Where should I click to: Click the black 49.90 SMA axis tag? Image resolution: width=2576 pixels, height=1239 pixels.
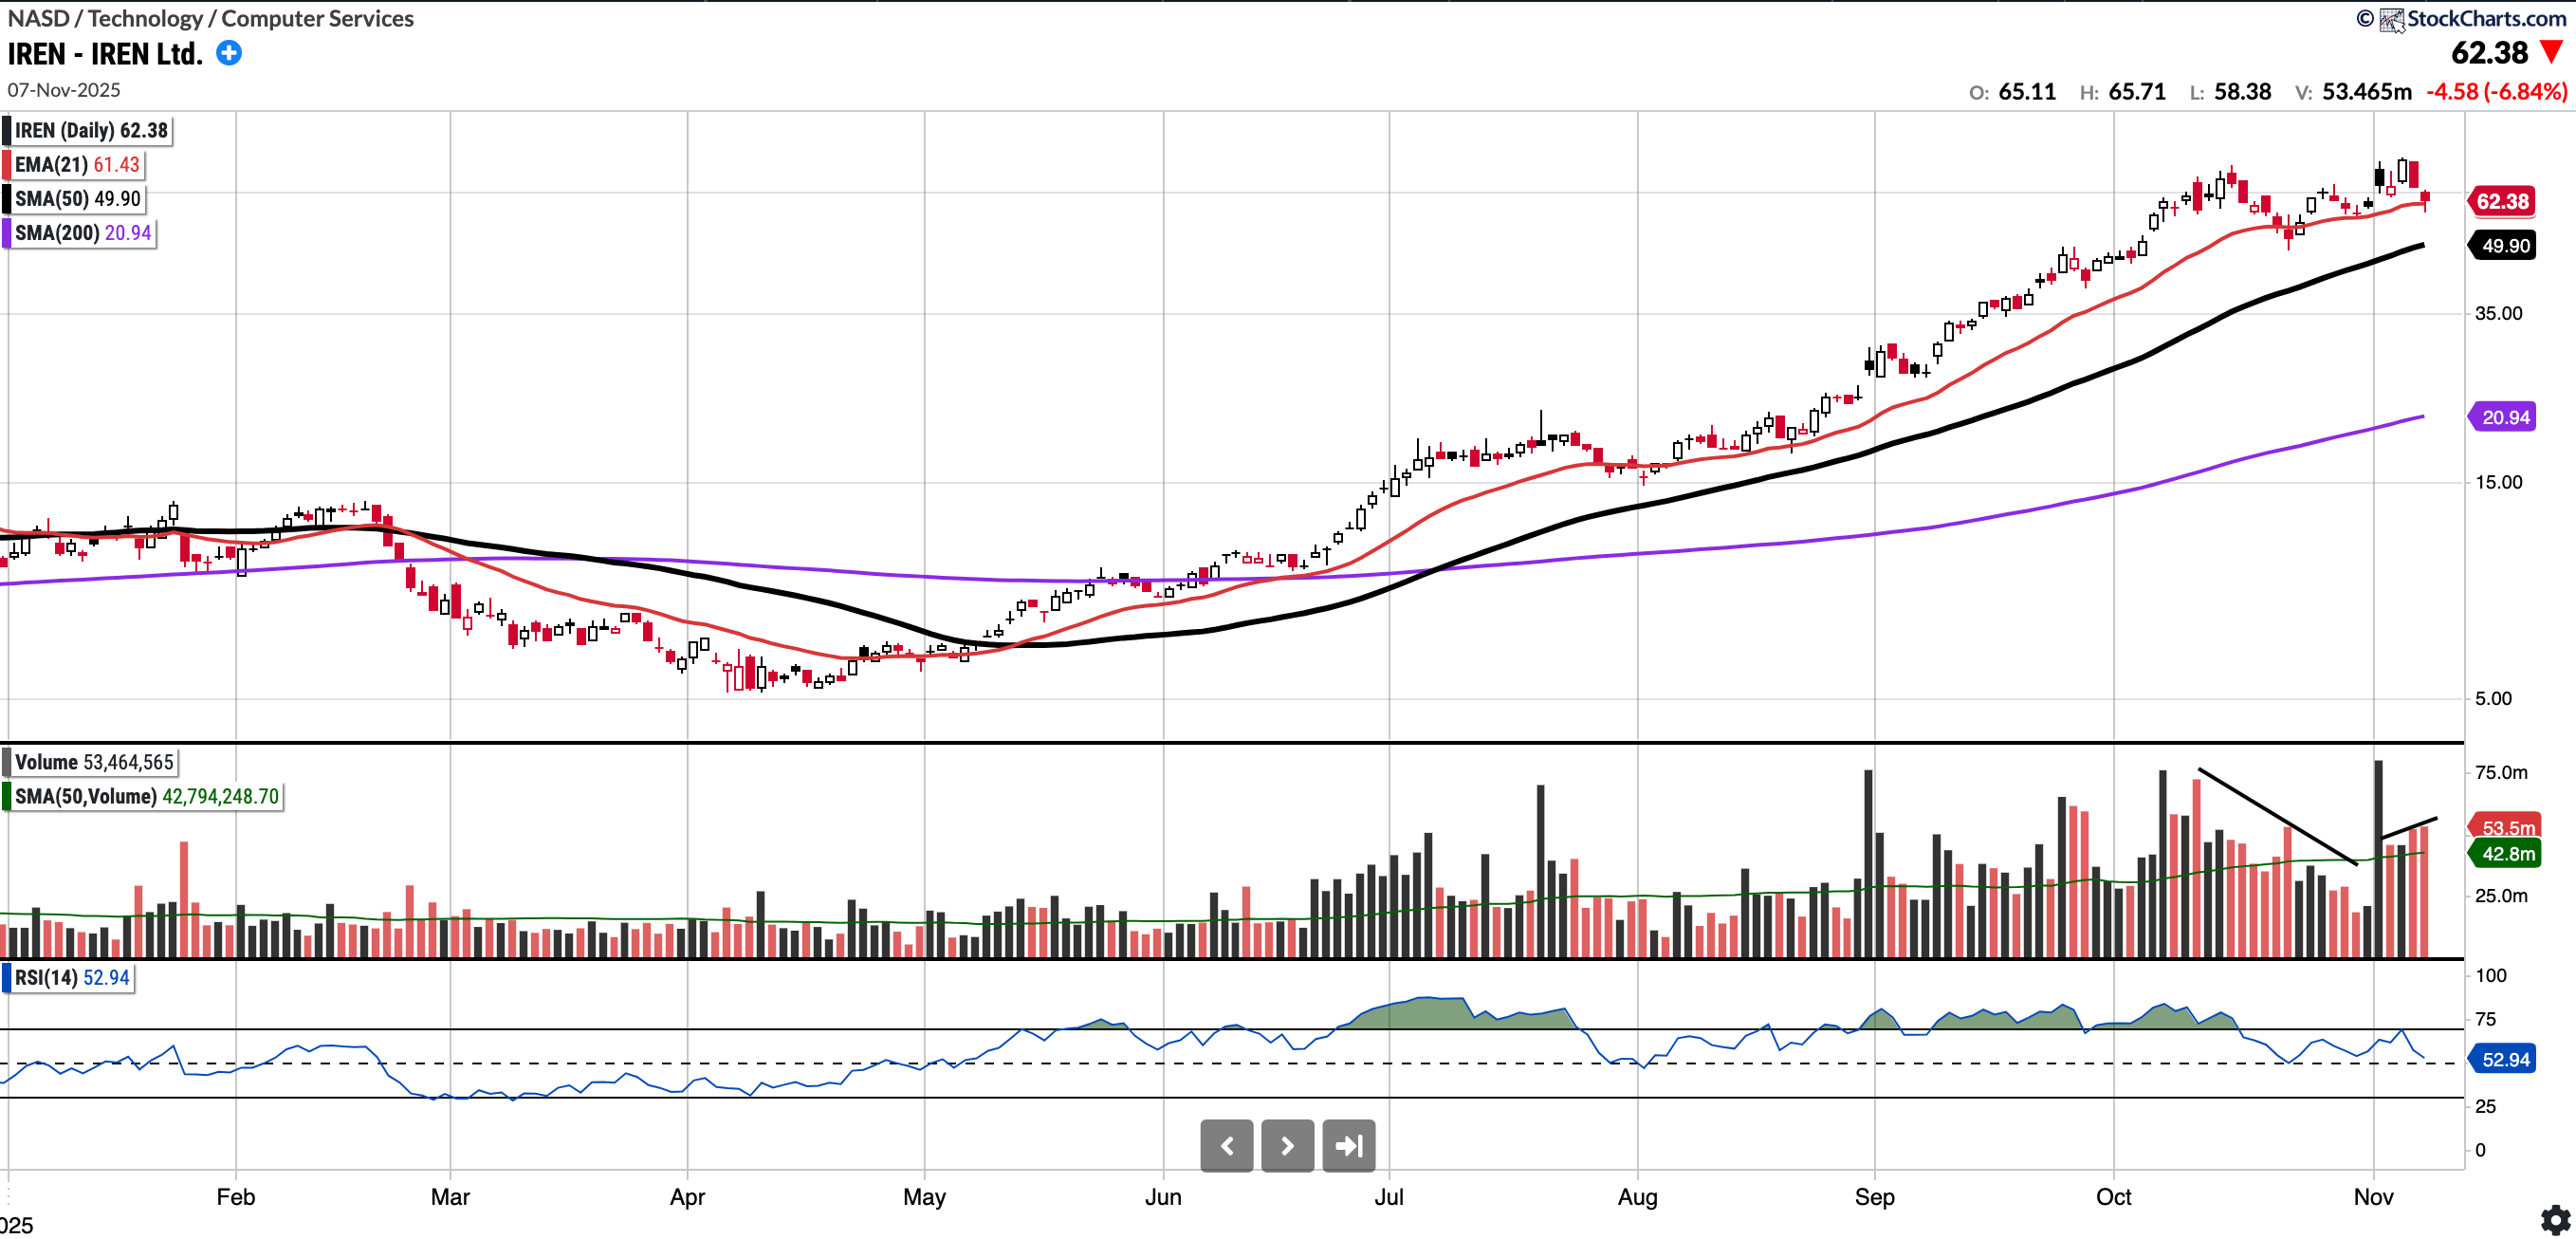click(2504, 245)
